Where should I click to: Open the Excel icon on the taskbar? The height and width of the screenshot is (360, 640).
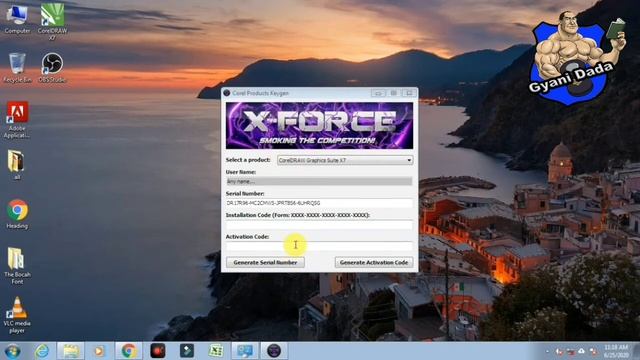(x=216, y=351)
